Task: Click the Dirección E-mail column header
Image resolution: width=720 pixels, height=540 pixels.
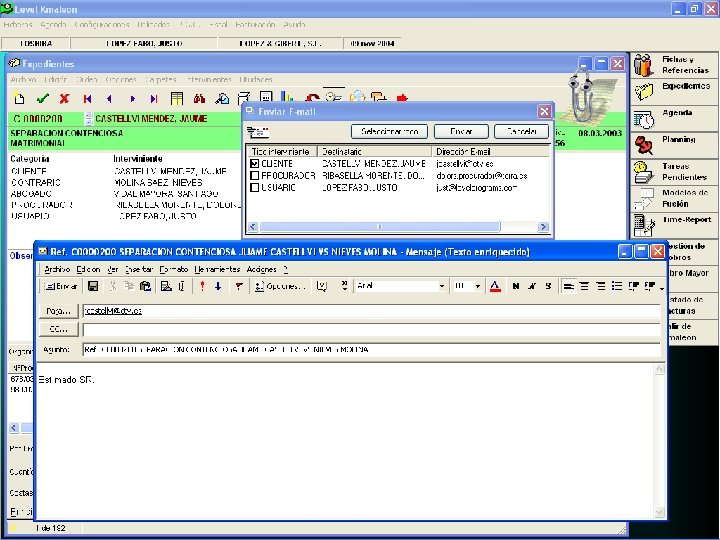Action: 490,152
